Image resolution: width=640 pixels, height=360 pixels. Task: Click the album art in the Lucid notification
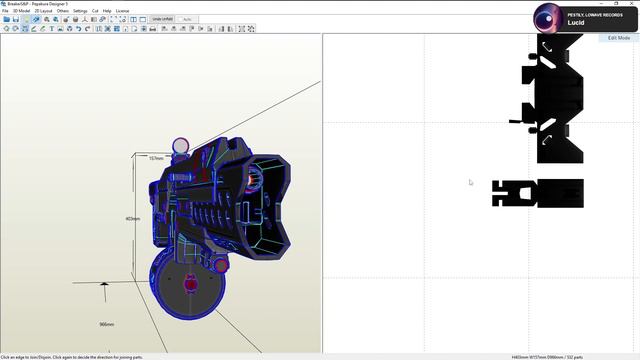click(548, 18)
